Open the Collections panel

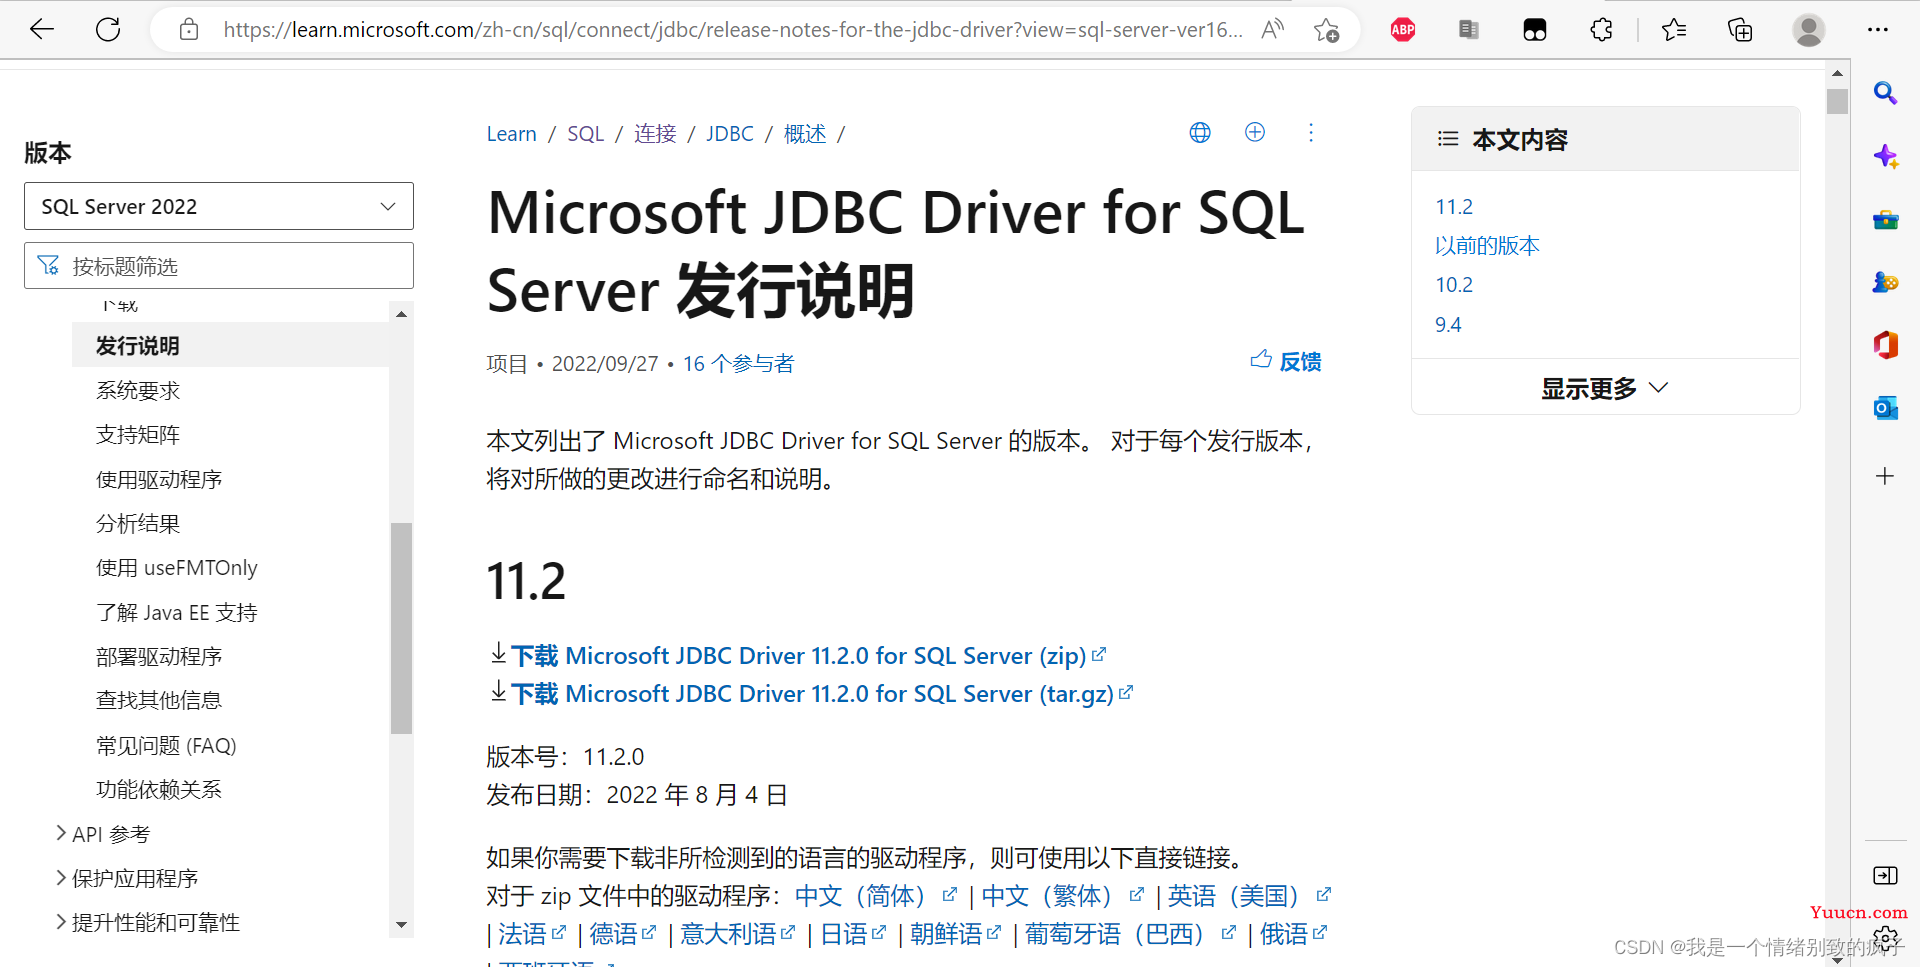1740,30
